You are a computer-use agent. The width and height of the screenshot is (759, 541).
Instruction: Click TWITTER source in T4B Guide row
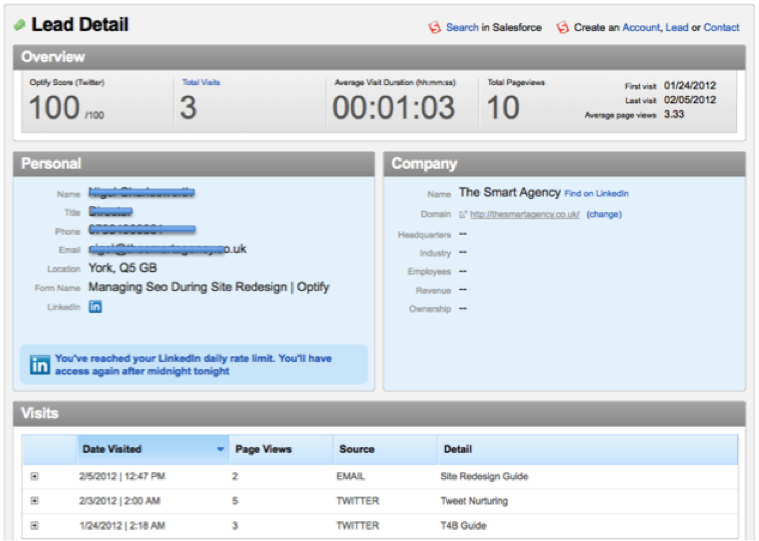tap(358, 526)
